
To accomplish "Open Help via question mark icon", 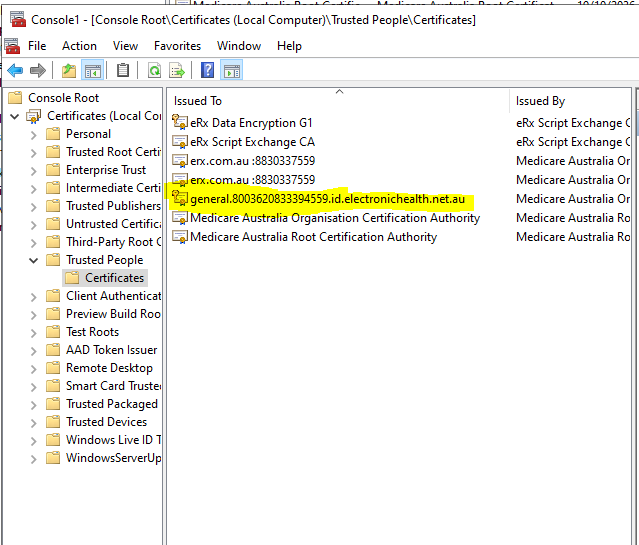I will pyautogui.click(x=207, y=71).
